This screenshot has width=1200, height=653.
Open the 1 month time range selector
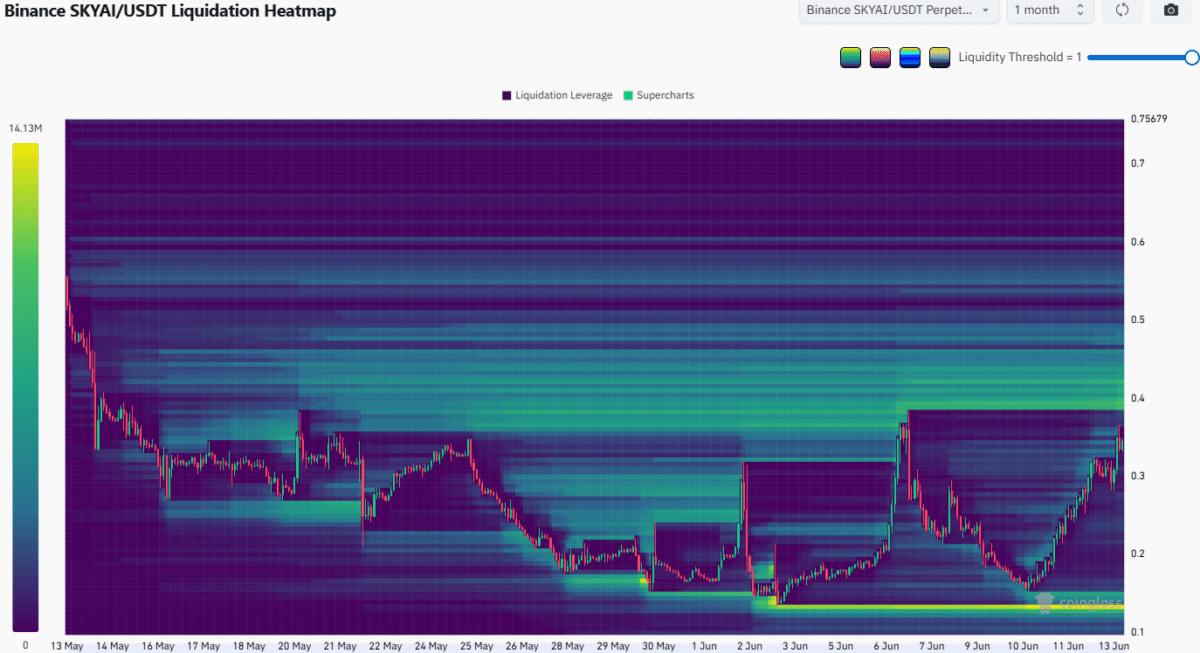point(1049,10)
